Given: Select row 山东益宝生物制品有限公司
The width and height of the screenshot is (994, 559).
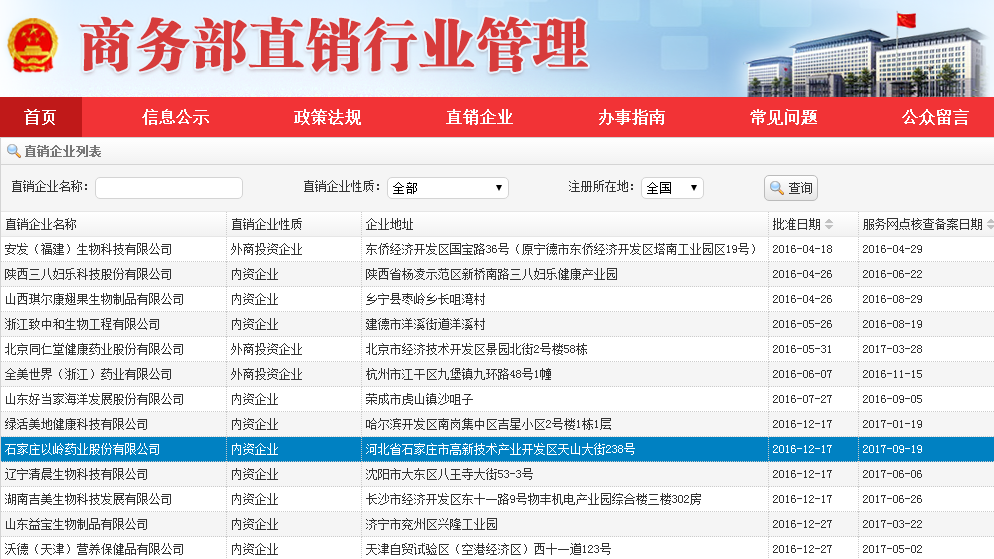Looking at the screenshot, I should (497, 524).
